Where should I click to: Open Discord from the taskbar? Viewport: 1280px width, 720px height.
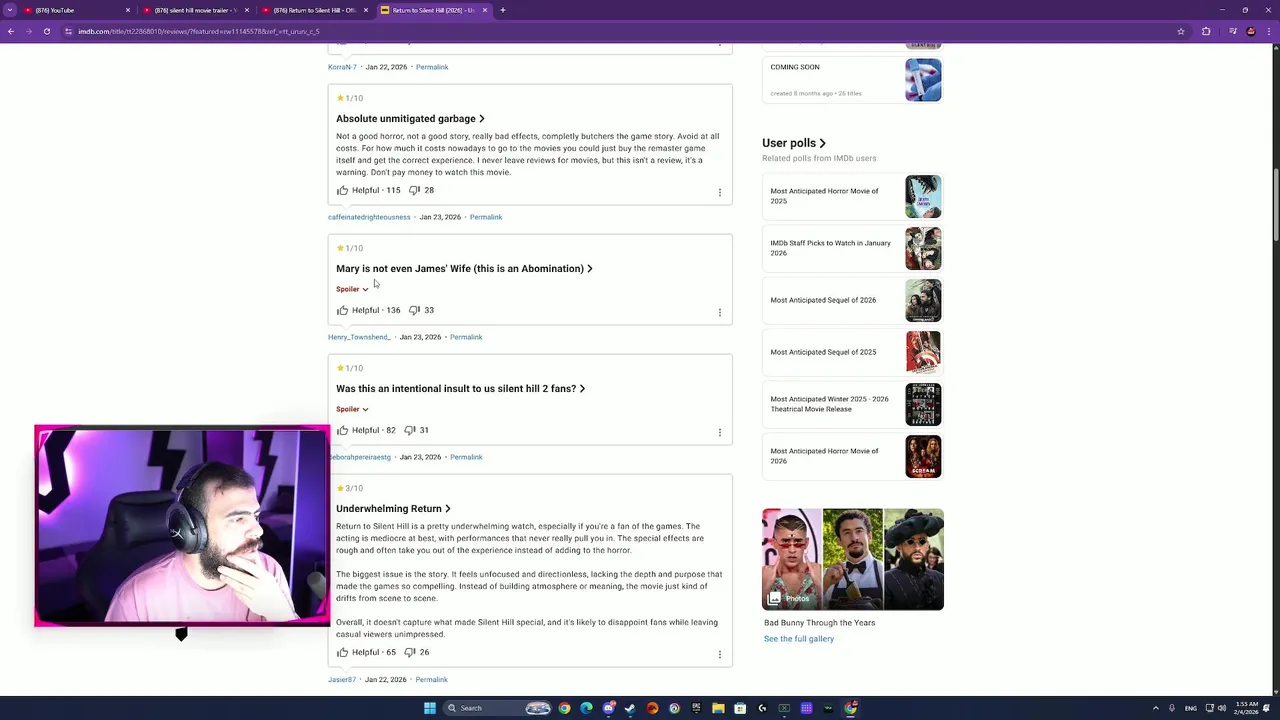[x=608, y=708]
